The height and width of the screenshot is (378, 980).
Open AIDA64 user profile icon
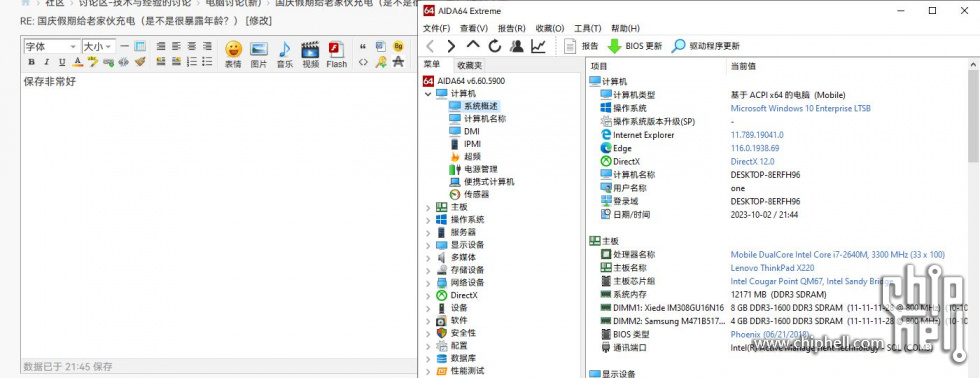[x=516, y=46]
